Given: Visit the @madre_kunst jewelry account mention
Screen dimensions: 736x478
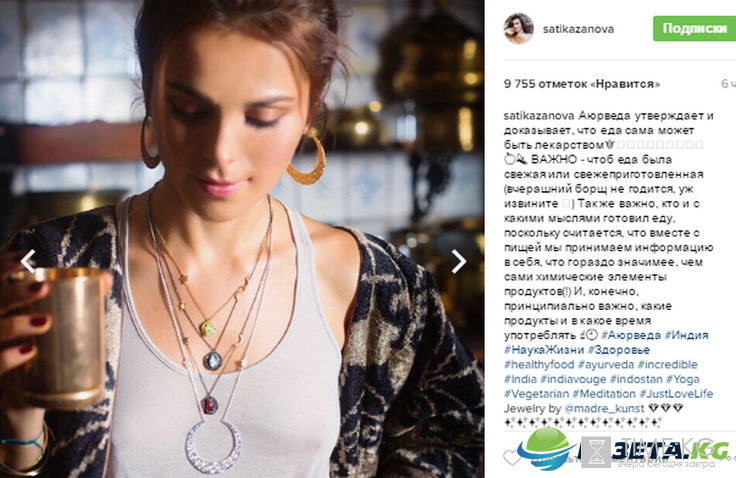Looking at the screenshot, I should click(x=604, y=409).
